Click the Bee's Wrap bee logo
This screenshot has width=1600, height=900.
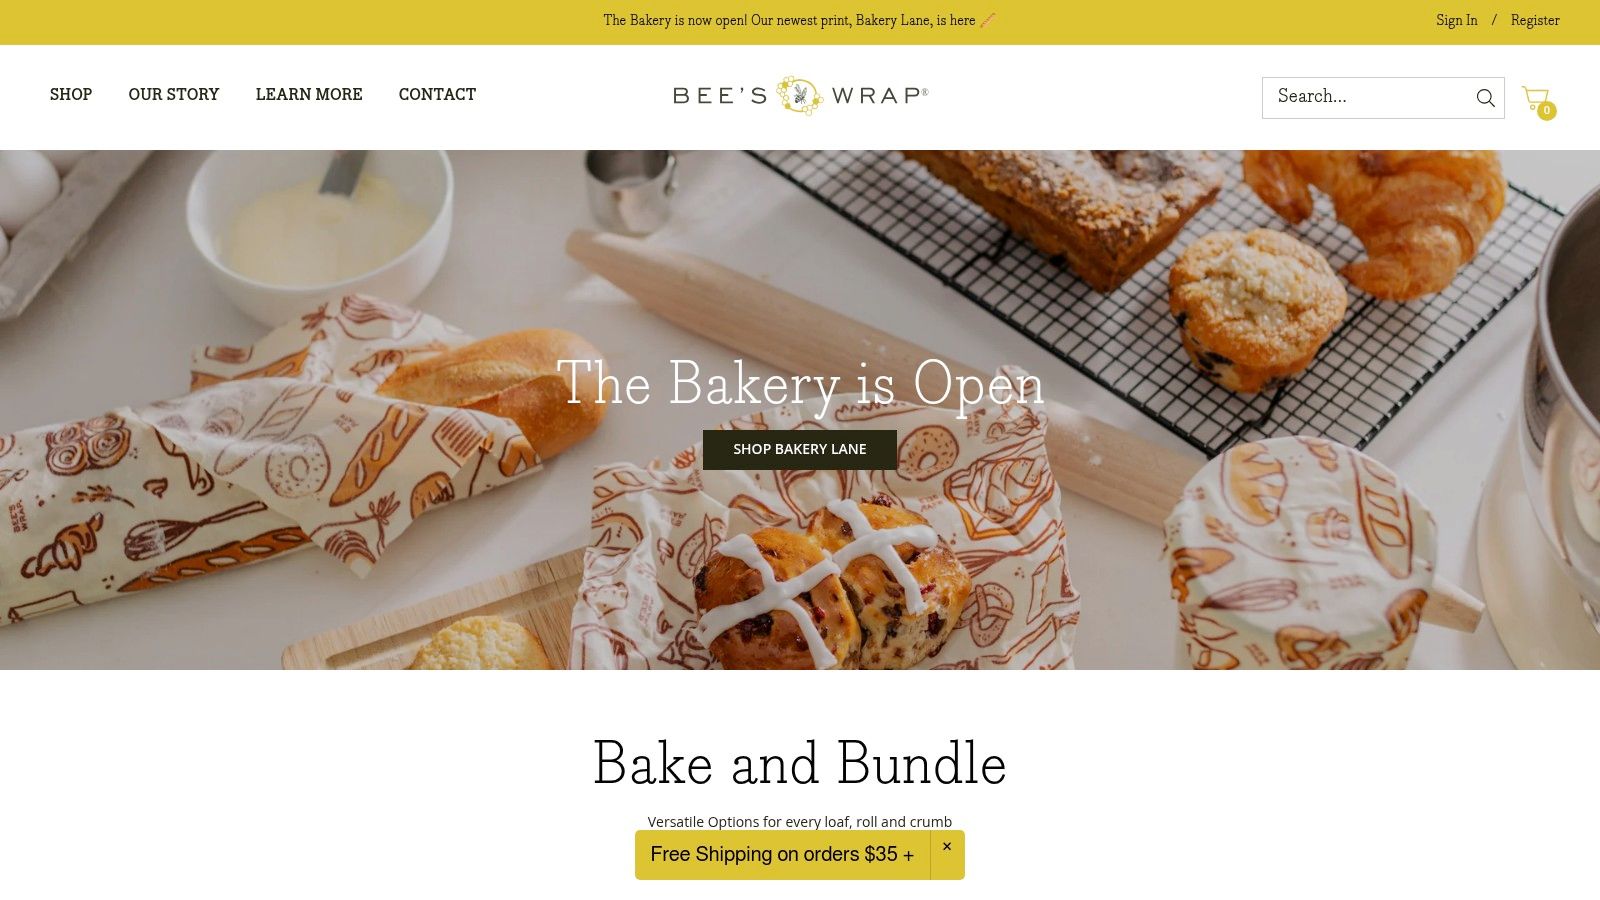[x=799, y=96]
